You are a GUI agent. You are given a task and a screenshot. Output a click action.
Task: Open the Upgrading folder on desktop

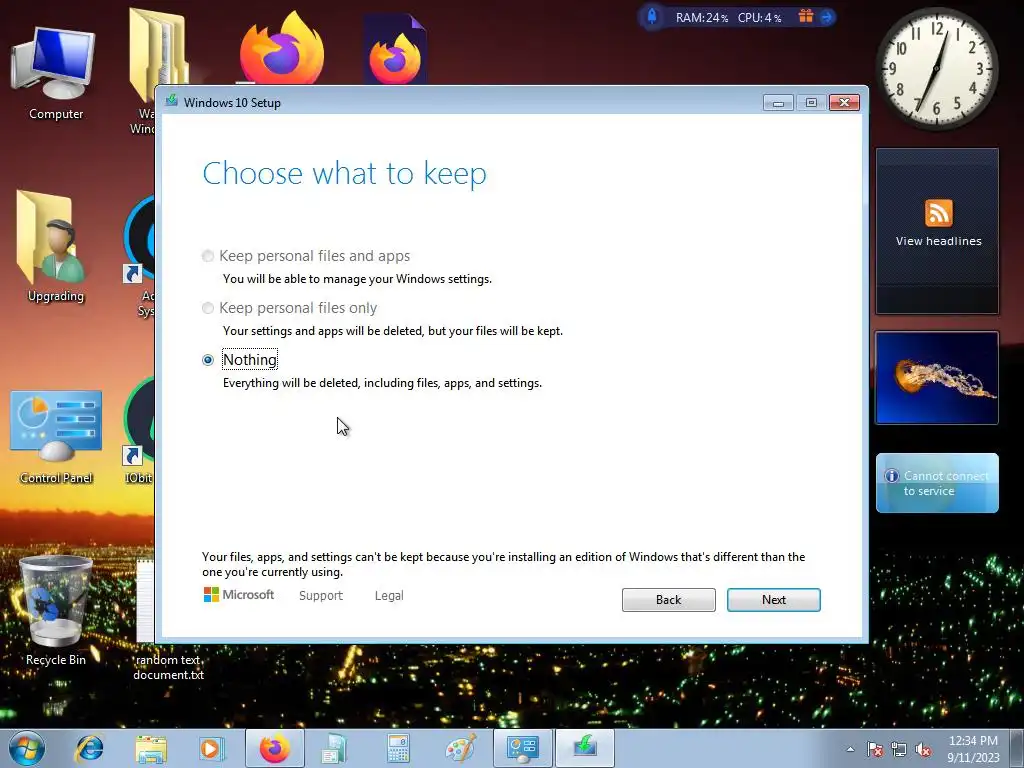pyautogui.click(x=56, y=247)
